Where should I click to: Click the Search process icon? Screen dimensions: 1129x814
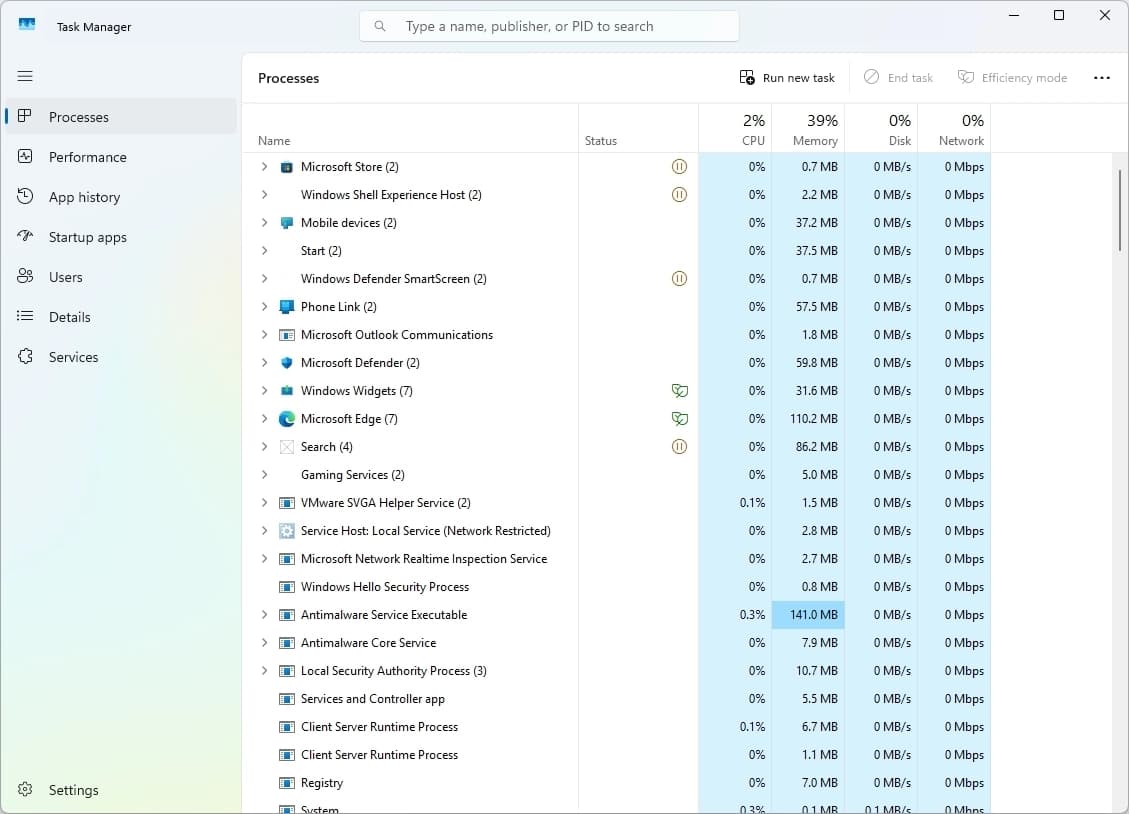(287, 447)
